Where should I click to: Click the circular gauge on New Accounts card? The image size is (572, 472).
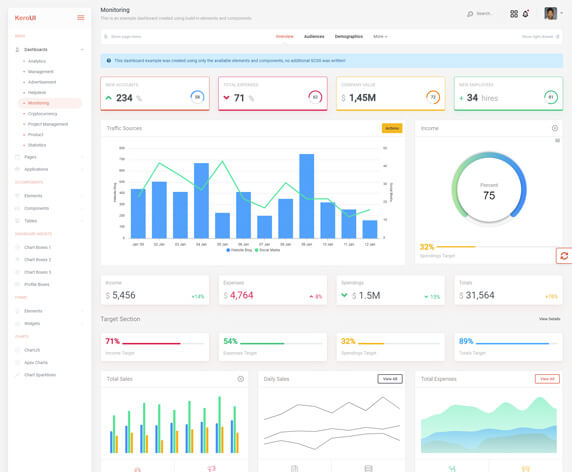[197, 97]
